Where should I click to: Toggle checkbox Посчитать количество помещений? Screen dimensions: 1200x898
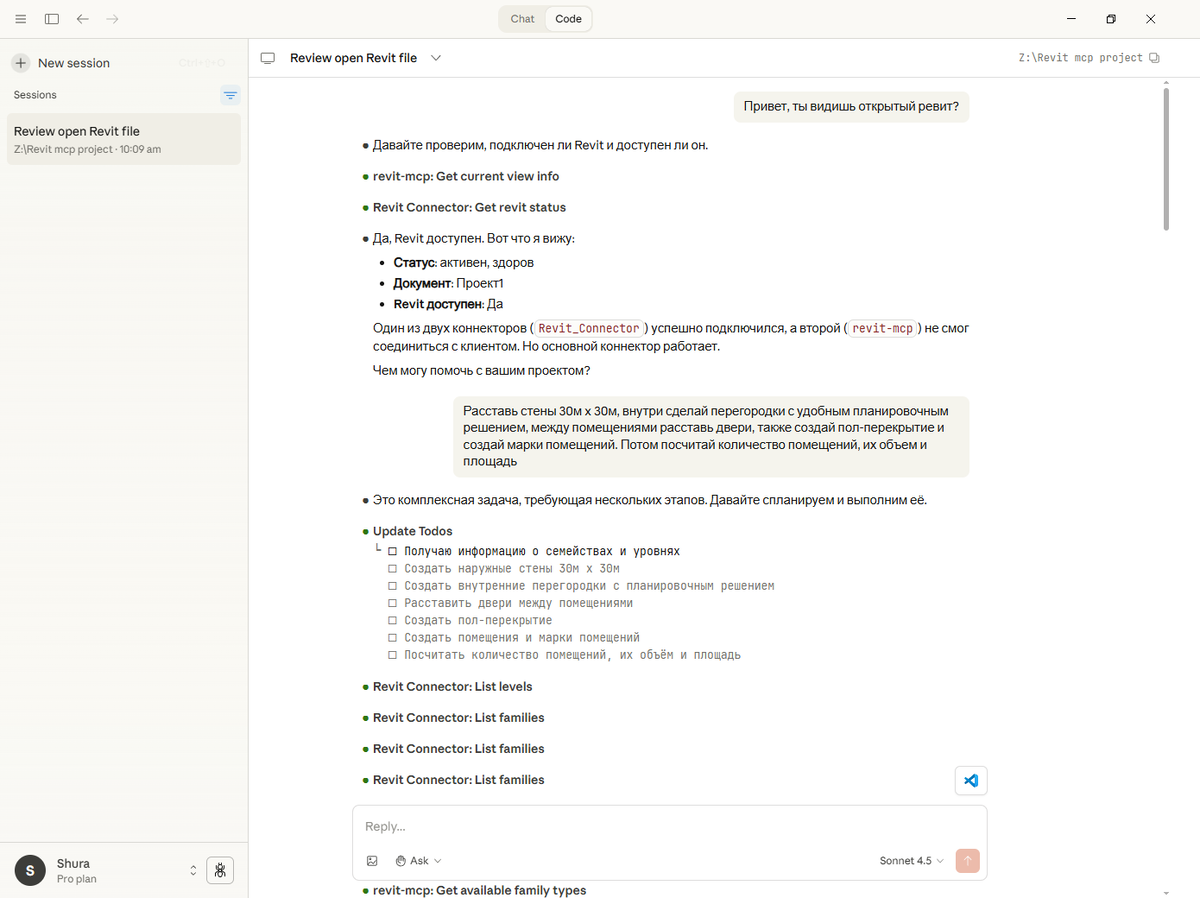393,655
